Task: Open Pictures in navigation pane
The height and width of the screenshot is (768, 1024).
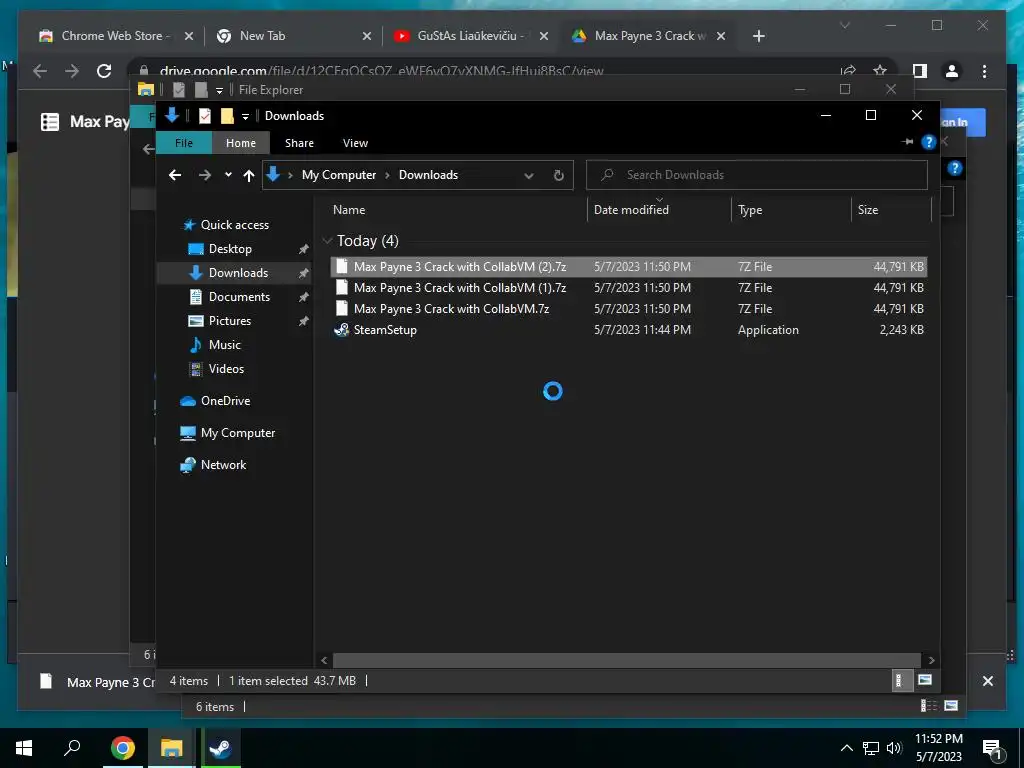Action: 229,321
